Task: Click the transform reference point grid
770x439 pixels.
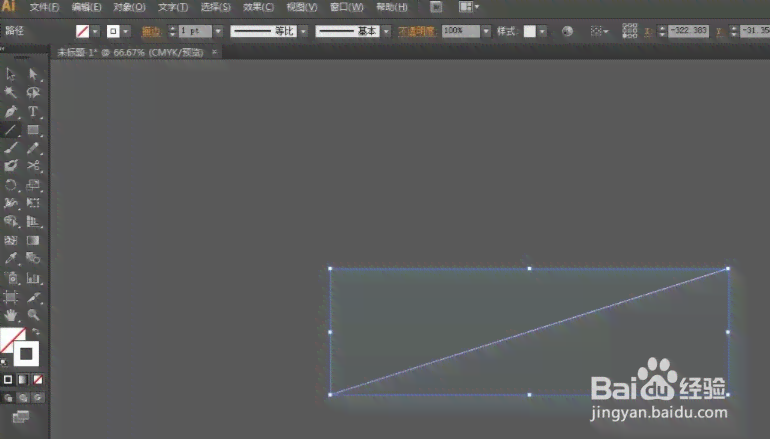Action: click(x=630, y=31)
